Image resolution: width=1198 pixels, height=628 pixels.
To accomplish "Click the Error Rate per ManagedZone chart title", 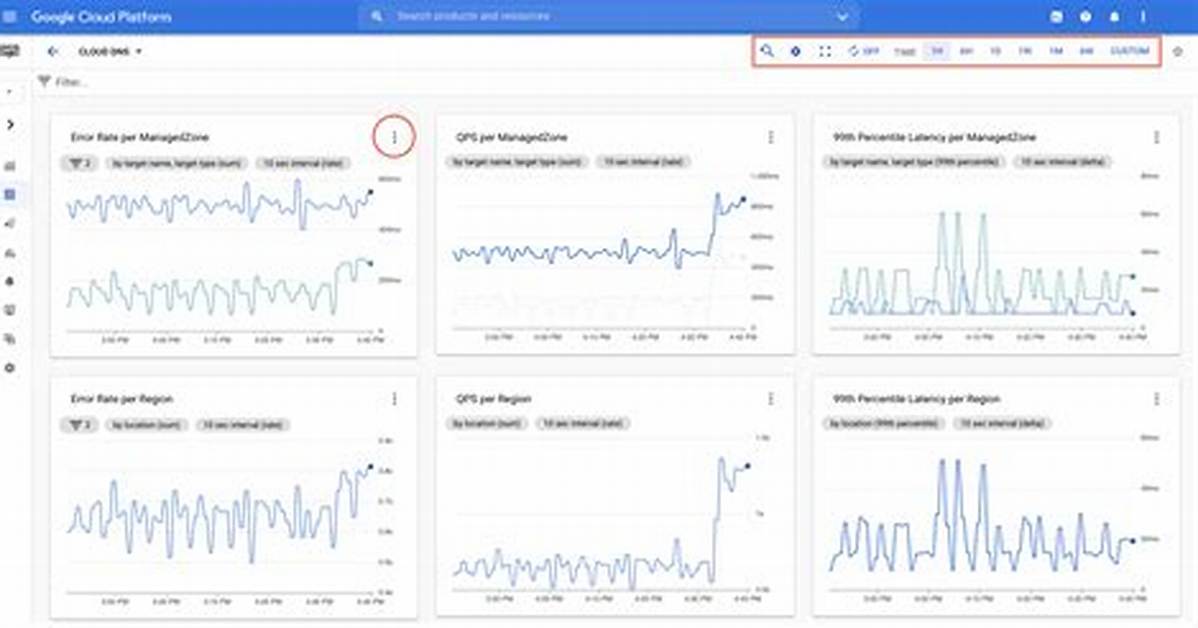I will [140, 138].
